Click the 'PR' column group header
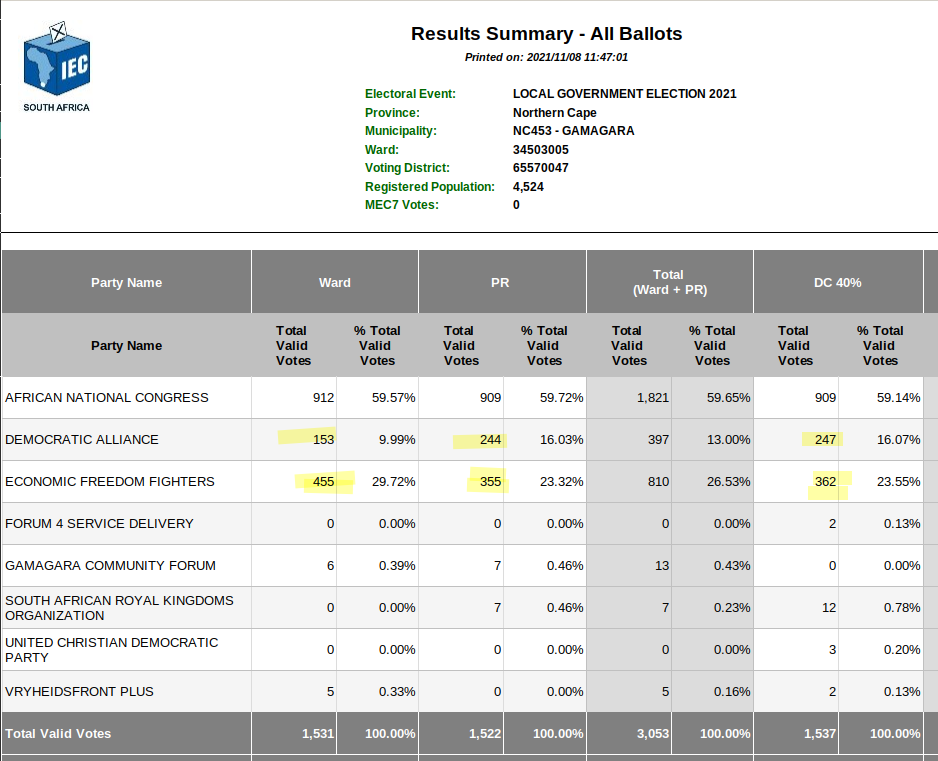Screen dimensions: 938x761 tap(500, 282)
